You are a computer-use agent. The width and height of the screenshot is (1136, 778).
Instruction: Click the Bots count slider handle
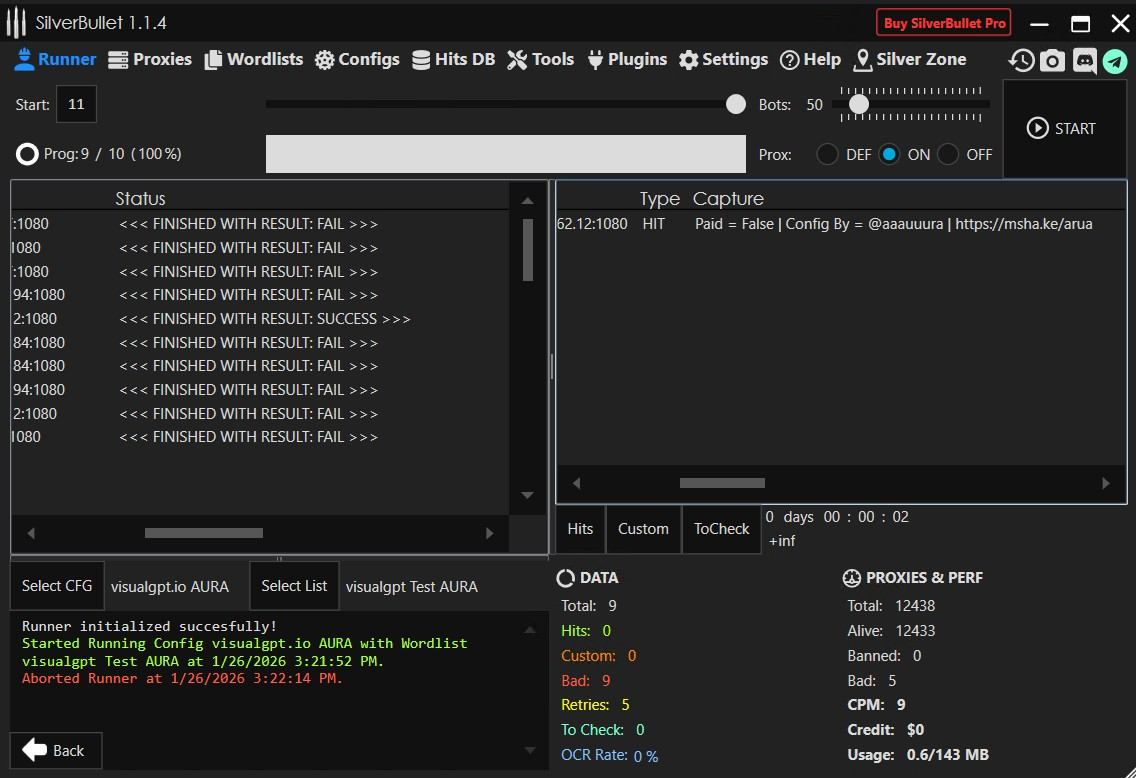859,104
